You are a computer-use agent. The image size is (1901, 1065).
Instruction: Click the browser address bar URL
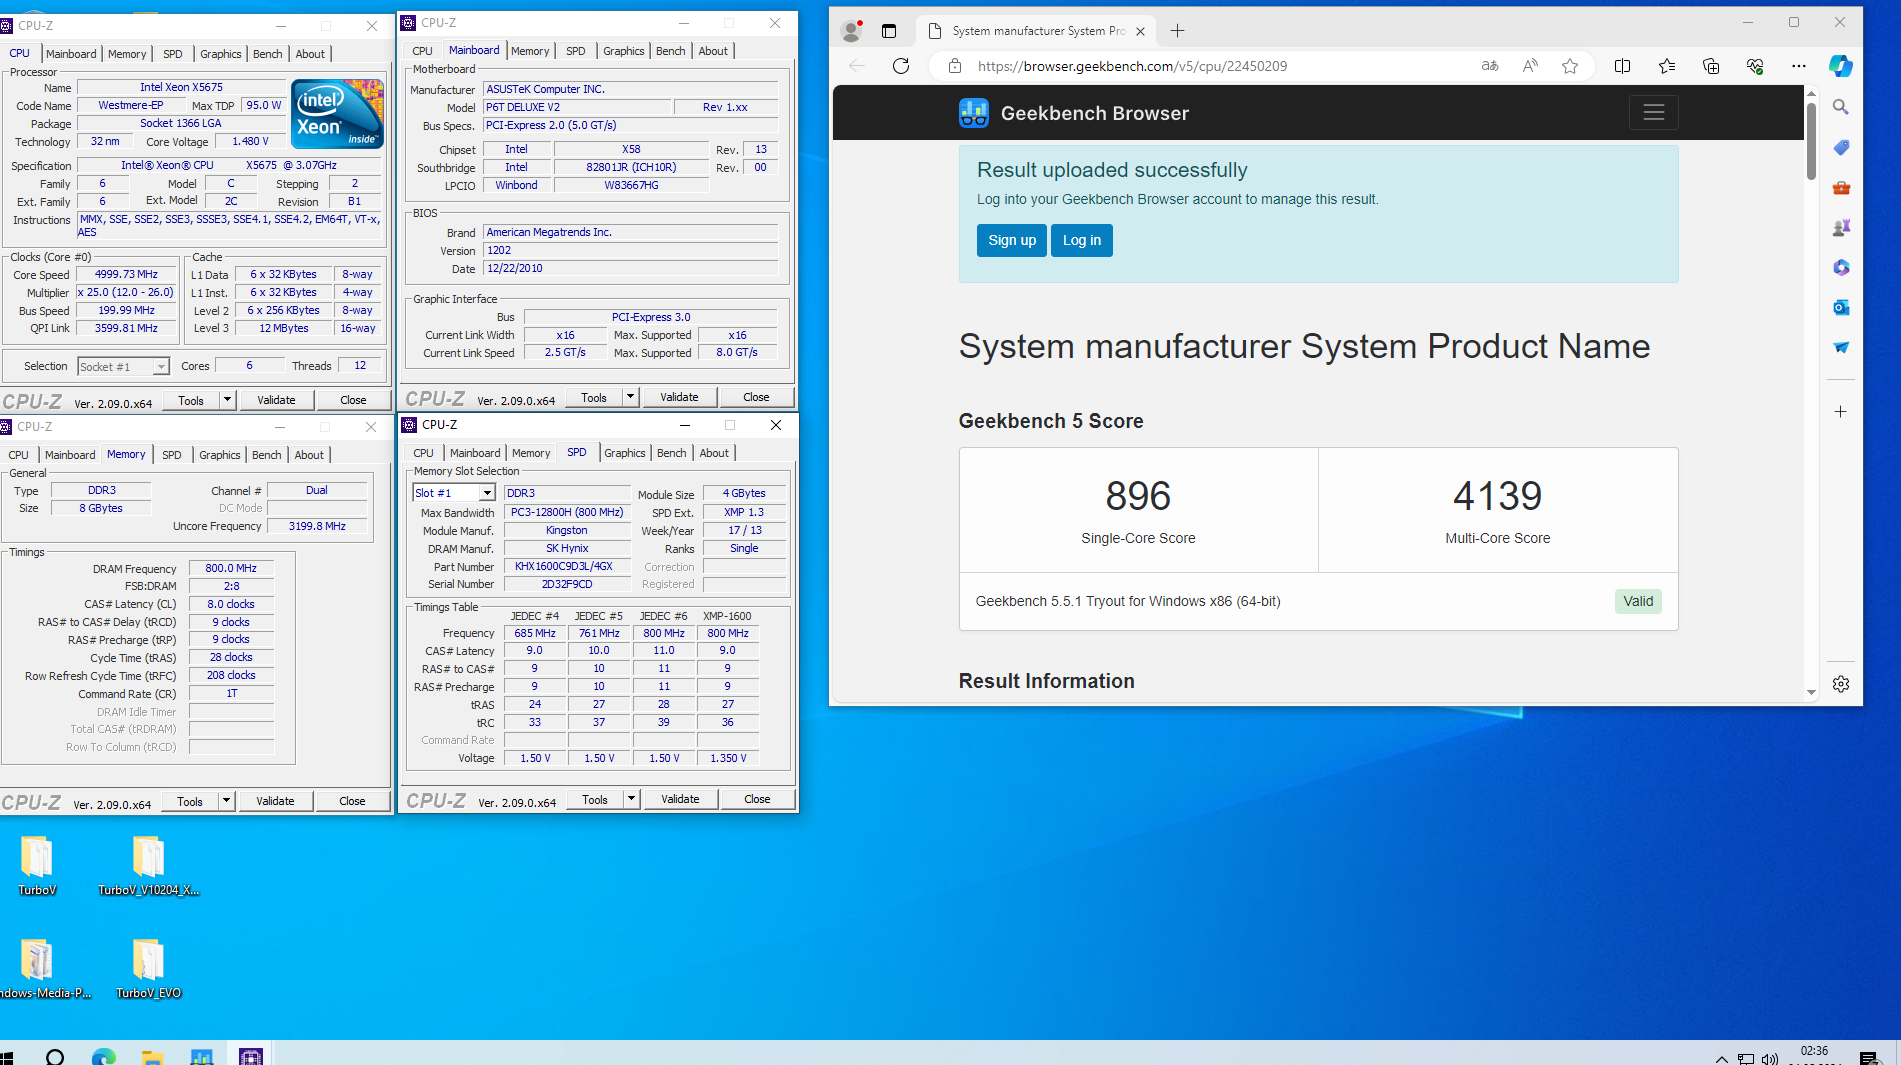coord(1132,66)
